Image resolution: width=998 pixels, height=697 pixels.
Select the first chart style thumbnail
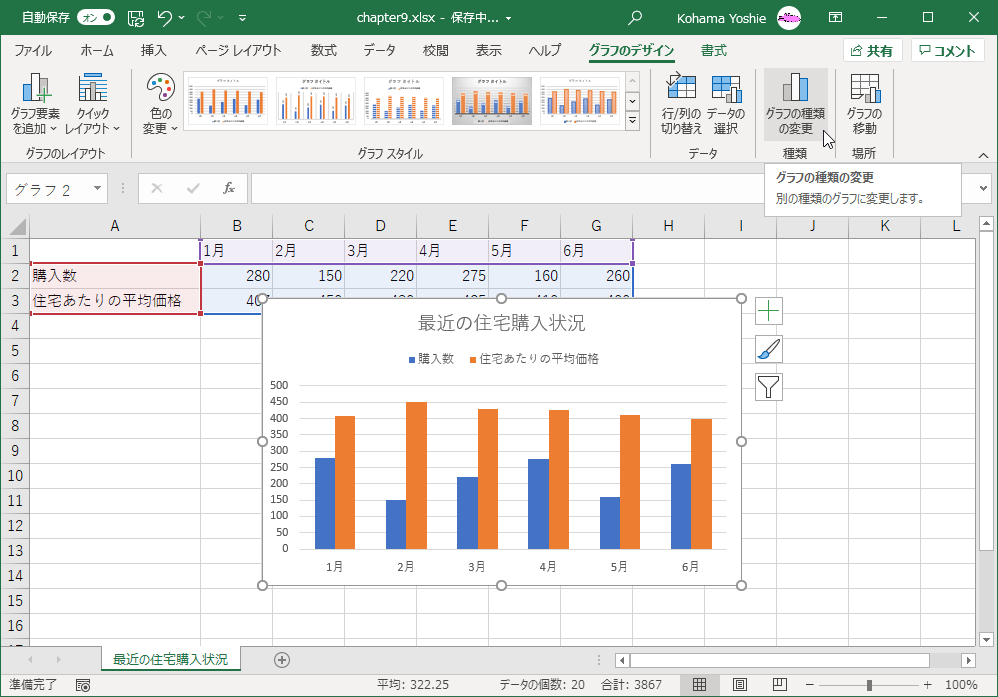[x=227, y=101]
